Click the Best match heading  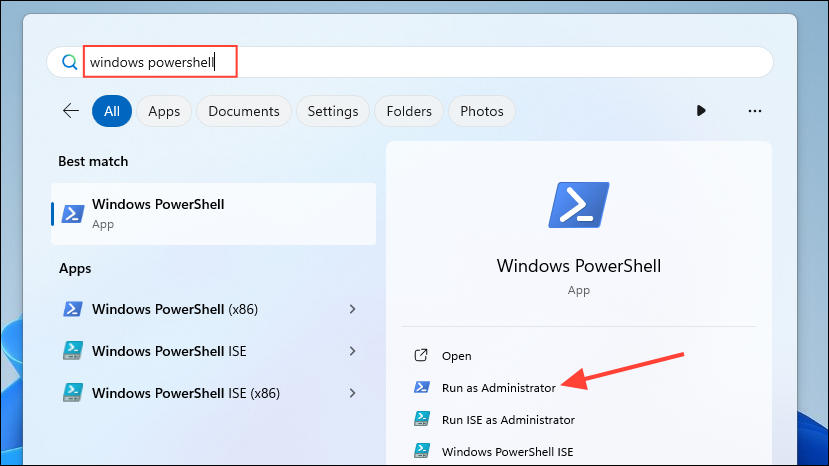point(93,161)
